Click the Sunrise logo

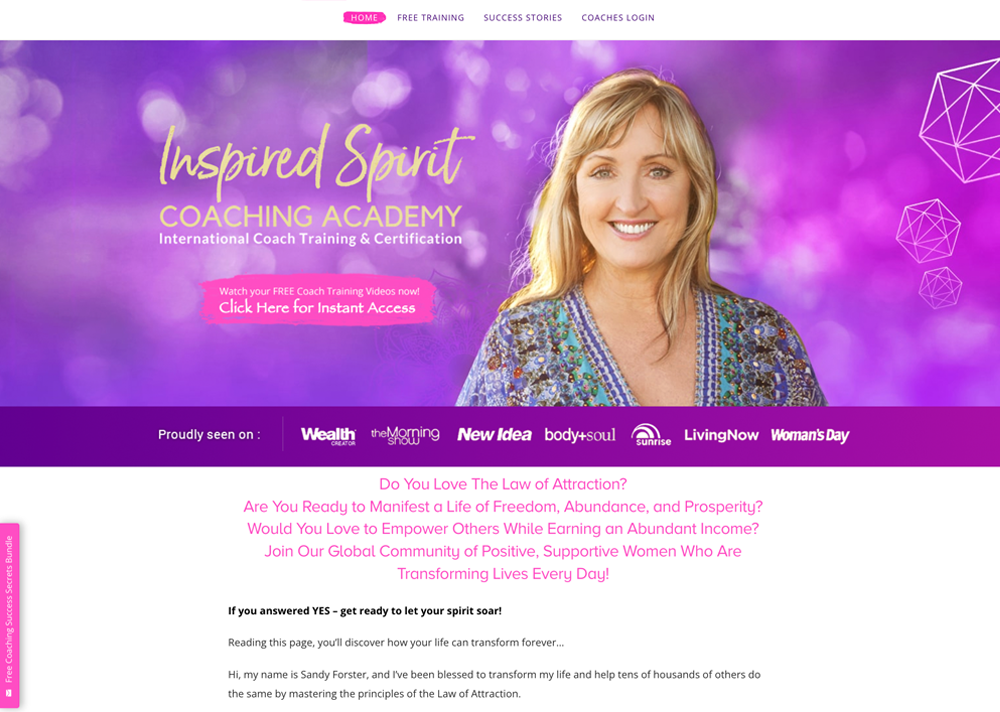point(651,434)
